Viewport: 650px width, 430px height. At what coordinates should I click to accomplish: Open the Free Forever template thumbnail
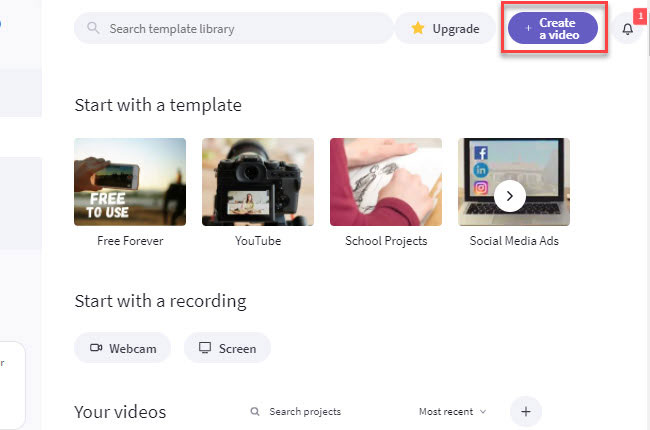(130, 182)
